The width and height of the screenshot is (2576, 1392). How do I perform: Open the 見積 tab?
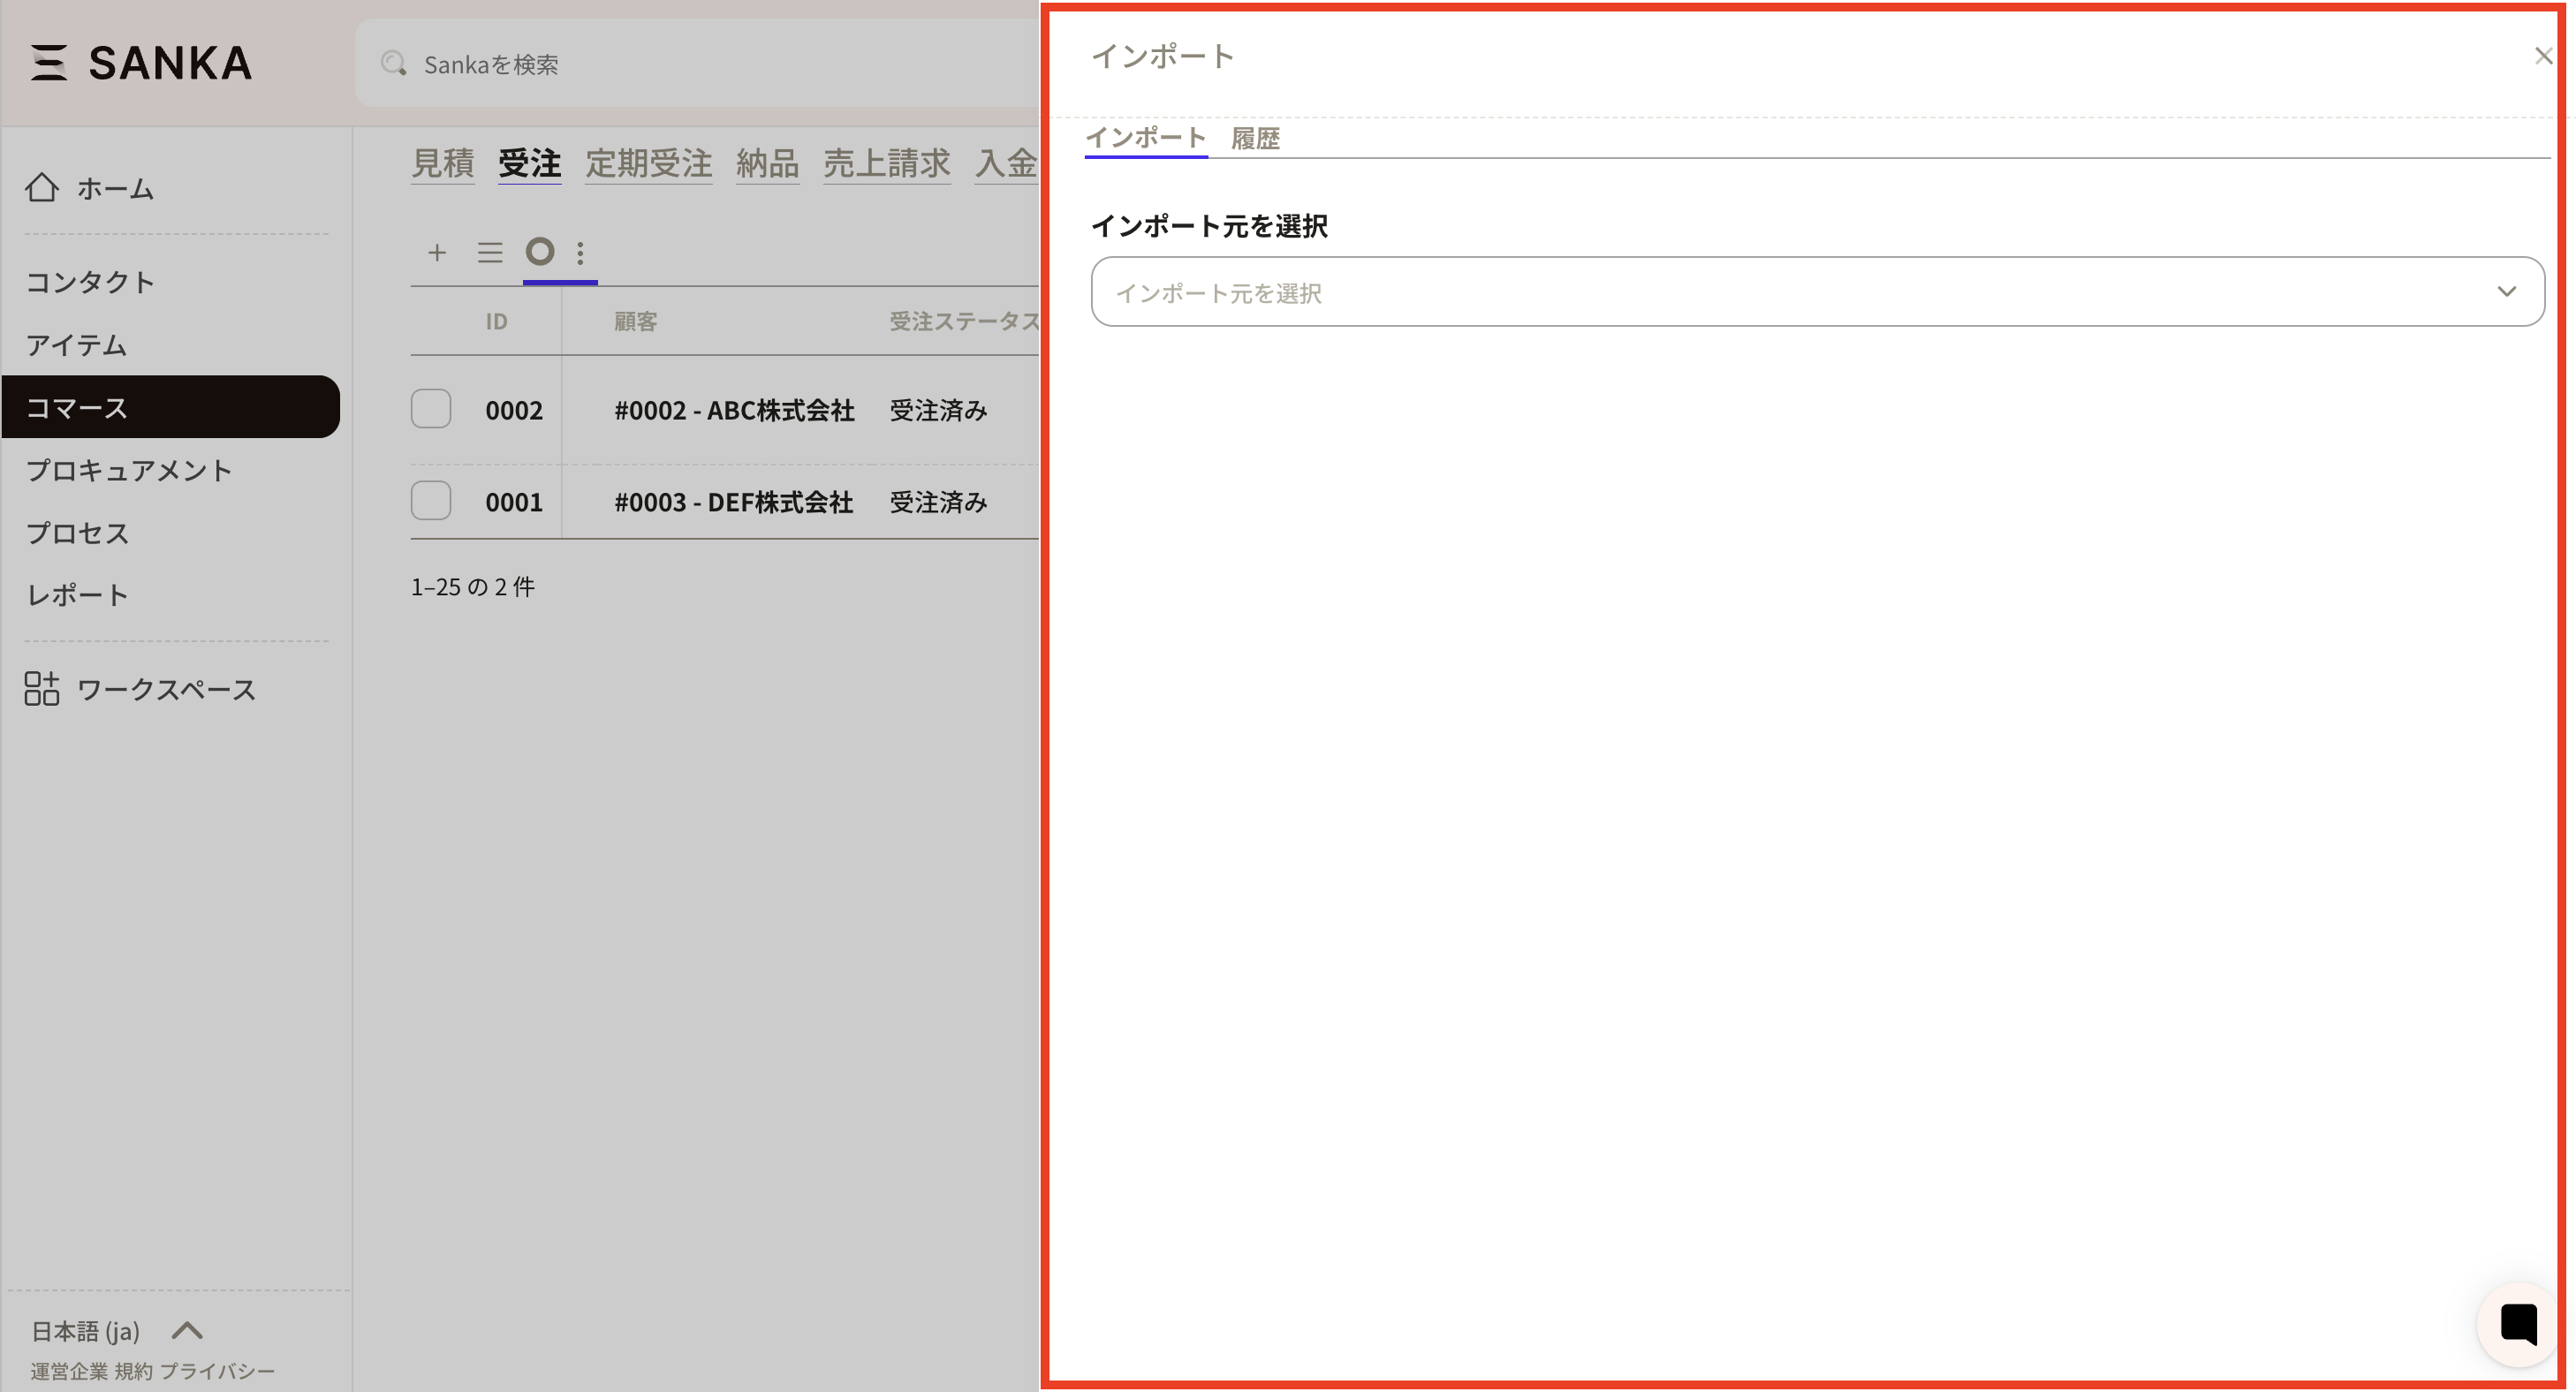tap(443, 163)
